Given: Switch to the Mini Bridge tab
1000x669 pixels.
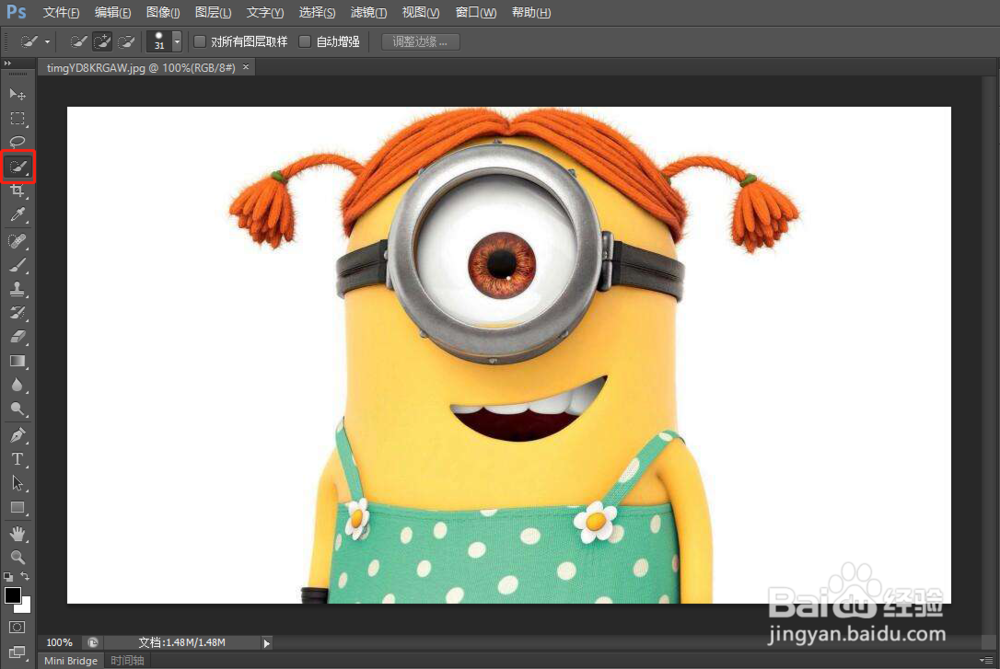Looking at the screenshot, I should click(71, 661).
